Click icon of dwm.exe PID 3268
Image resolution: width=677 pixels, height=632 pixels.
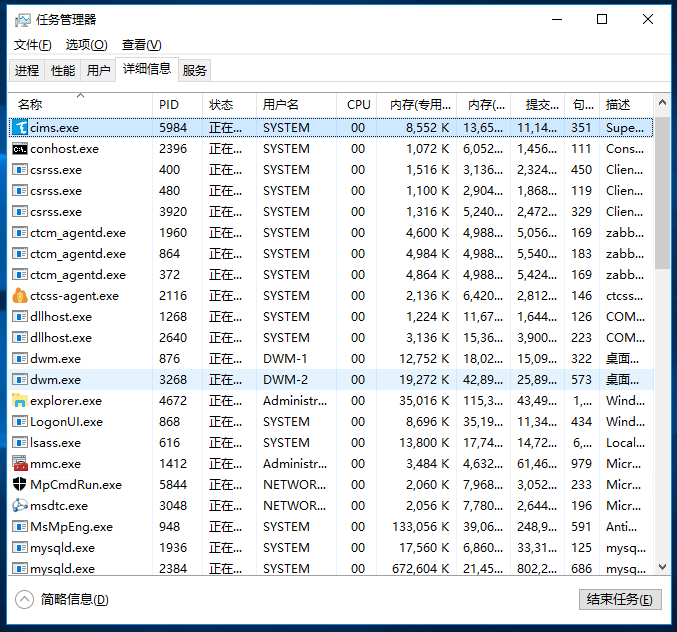coord(20,379)
